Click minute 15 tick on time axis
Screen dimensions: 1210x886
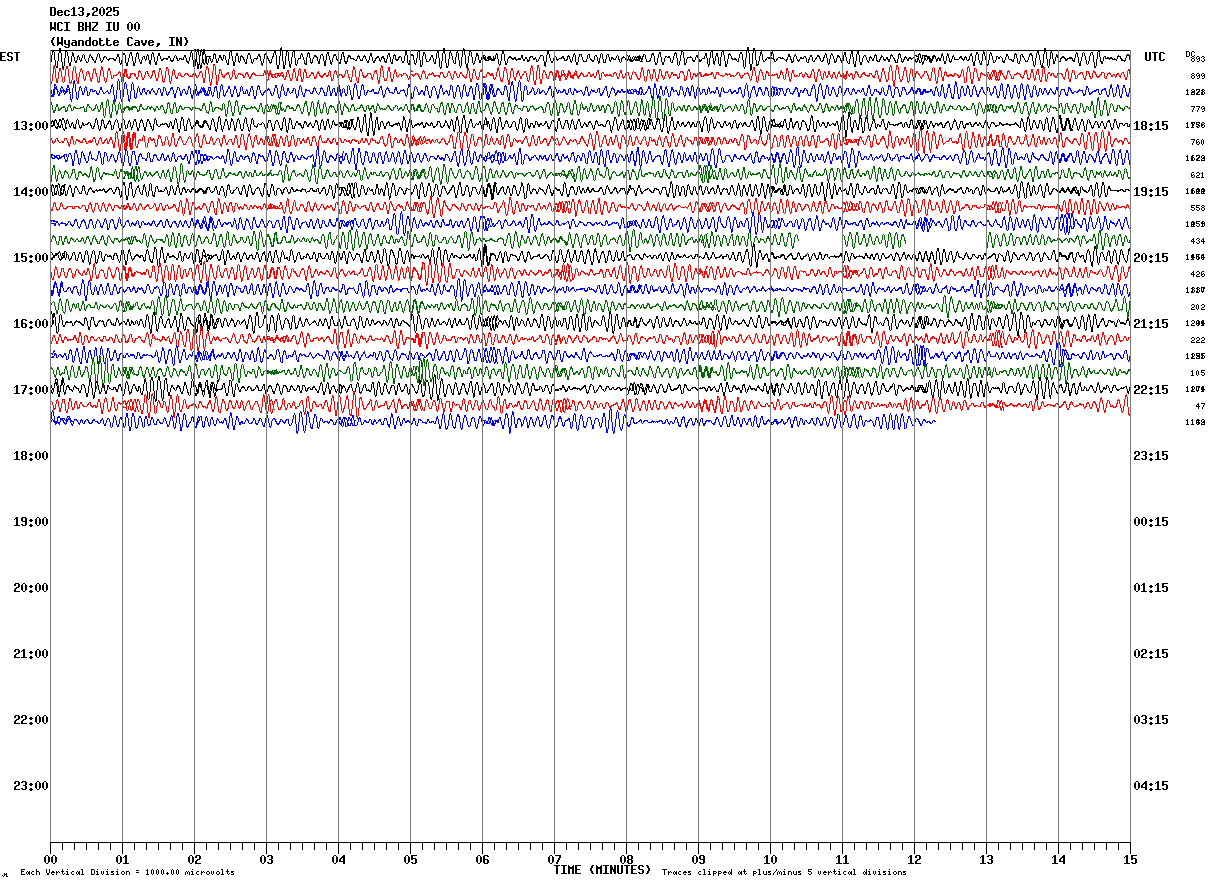pyautogui.click(x=1130, y=859)
